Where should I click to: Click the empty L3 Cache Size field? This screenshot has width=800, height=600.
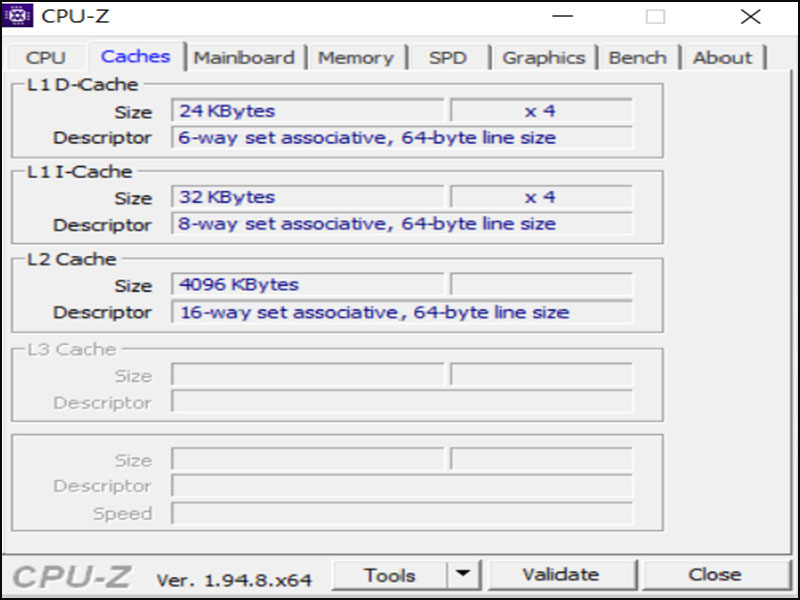click(x=308, y=374)
